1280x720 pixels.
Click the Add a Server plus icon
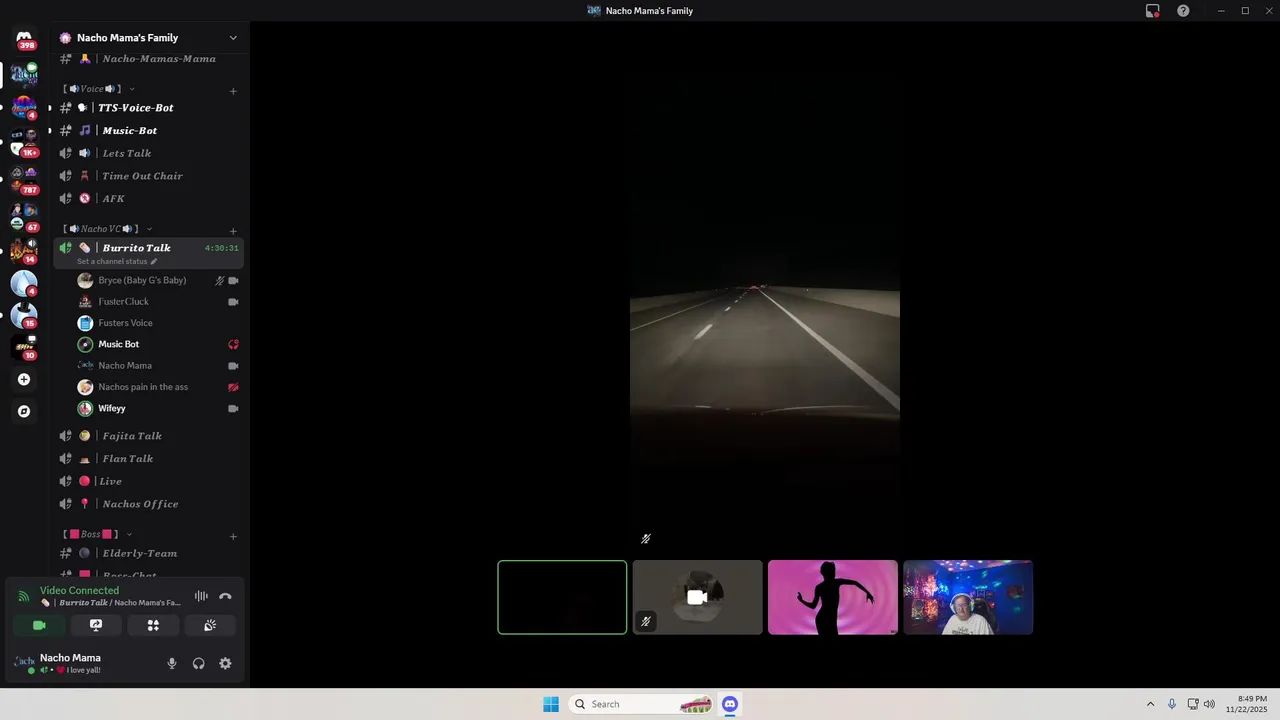24,379
